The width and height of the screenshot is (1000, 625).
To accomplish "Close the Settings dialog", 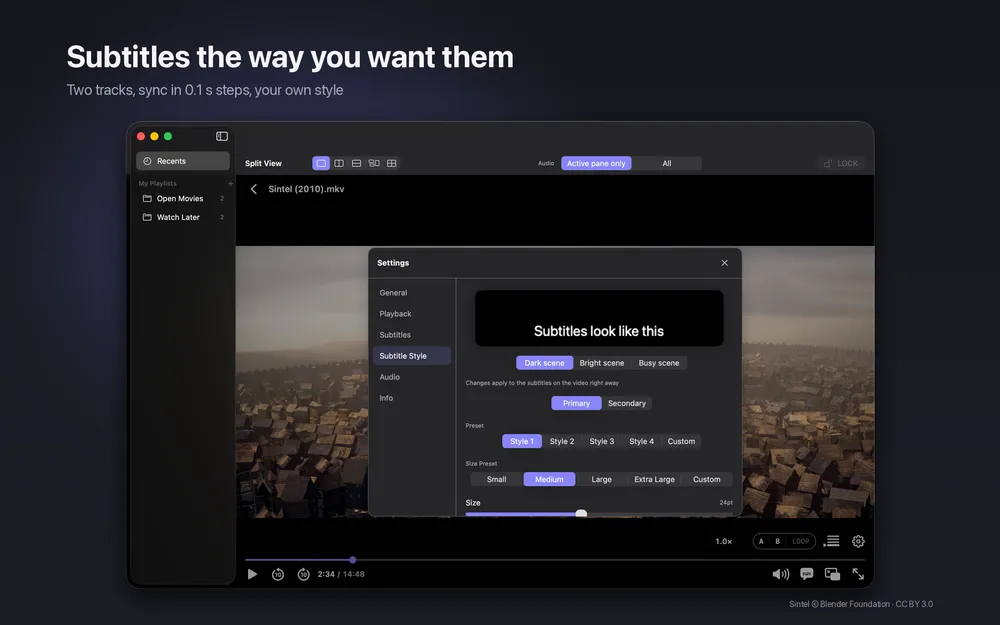I will click(x=724, y=263).
